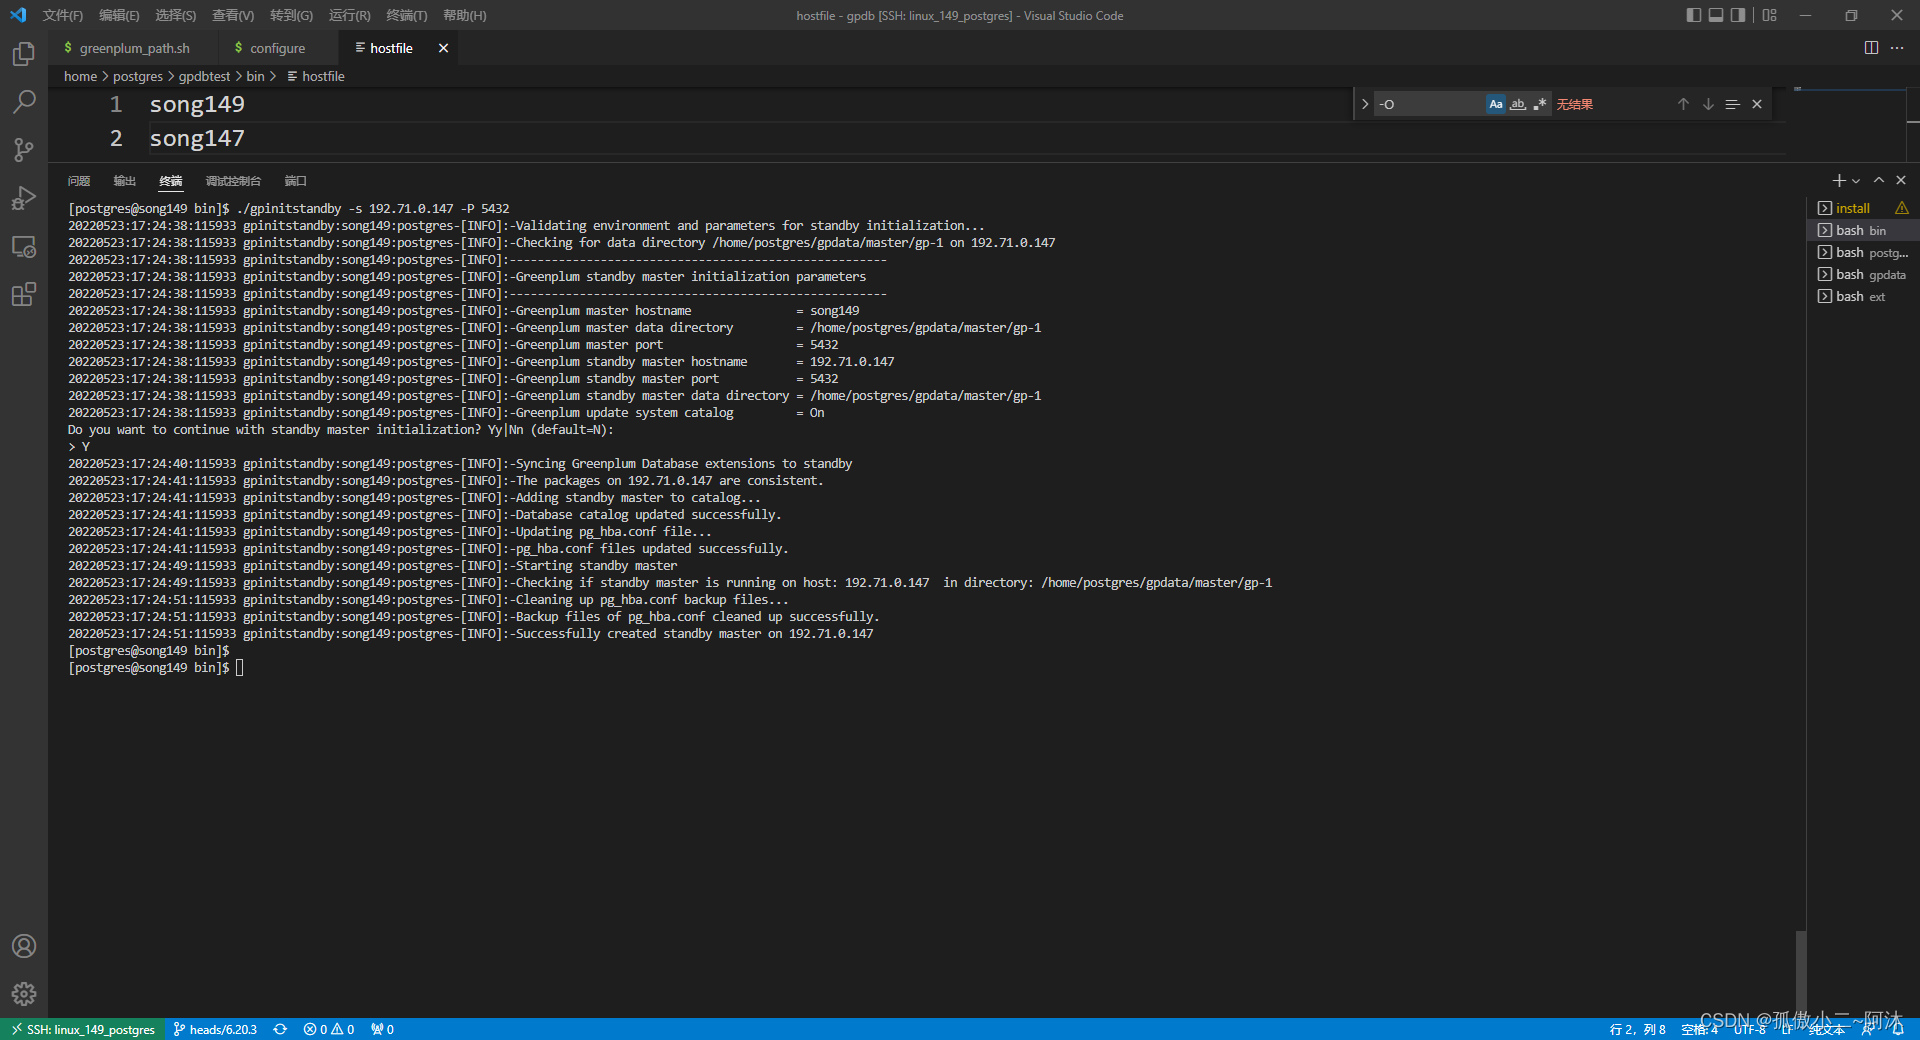Open the Manage gear settings icon
The height and width of the screenshot is (1040, 1920).
(x=24, y=994)
